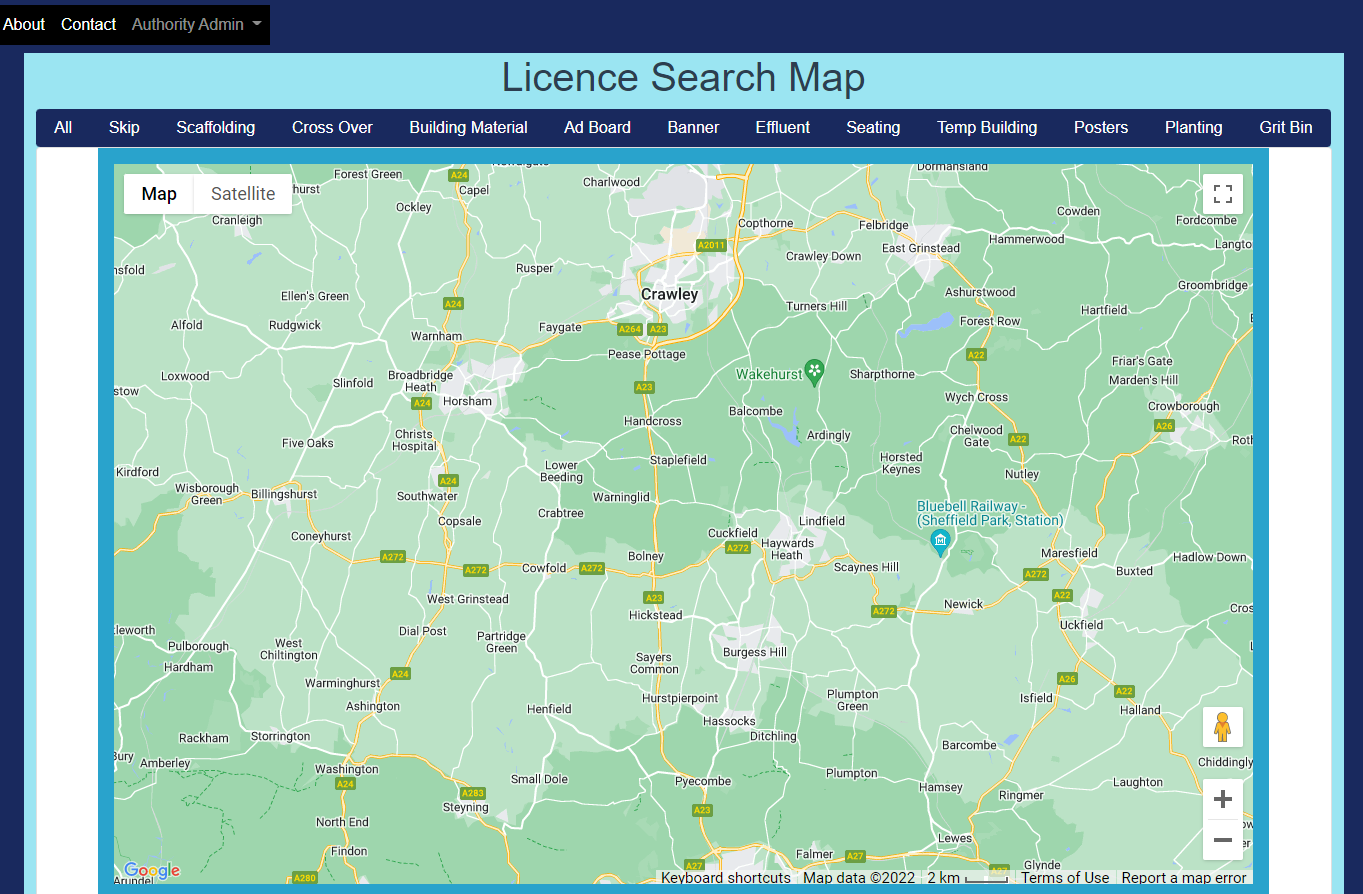Select the Grit Bin licence category

tap(1285, 127)
